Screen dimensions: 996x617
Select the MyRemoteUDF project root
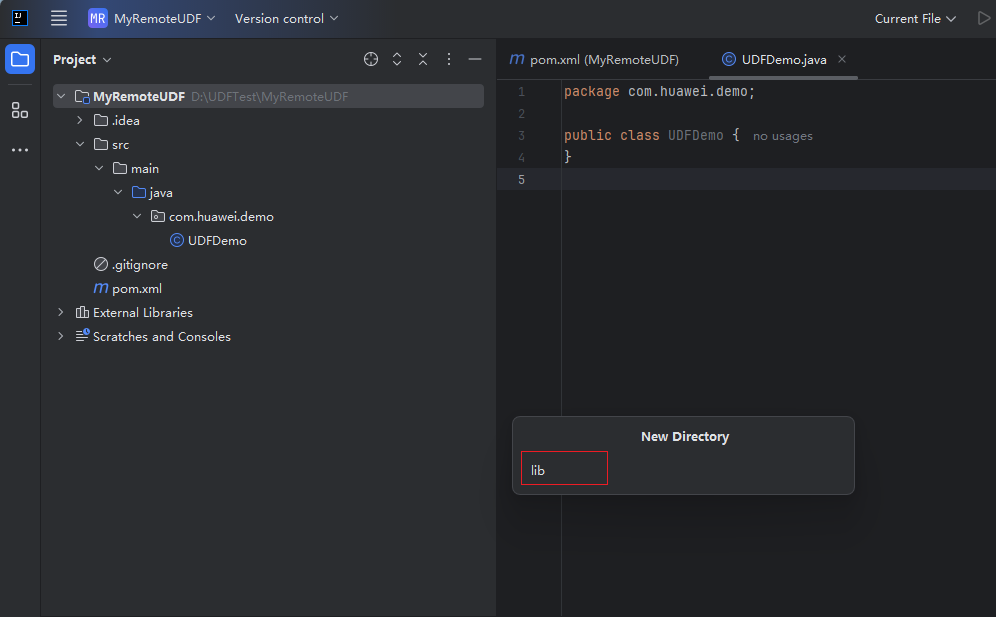(x=268, y=97)
